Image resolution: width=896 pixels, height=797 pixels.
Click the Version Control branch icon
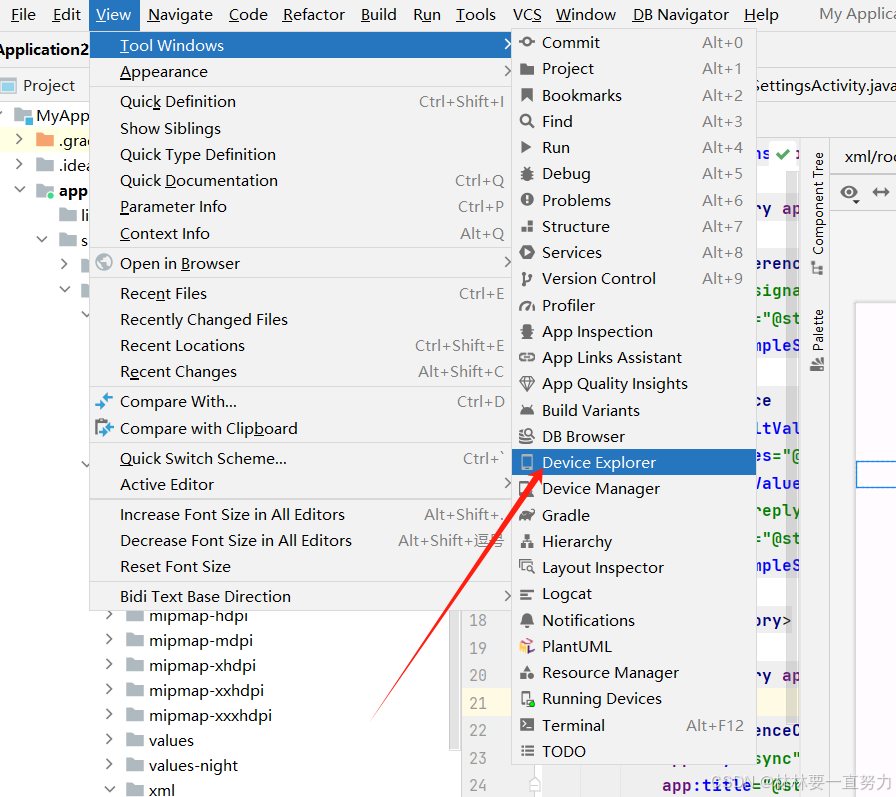point(526,279)
